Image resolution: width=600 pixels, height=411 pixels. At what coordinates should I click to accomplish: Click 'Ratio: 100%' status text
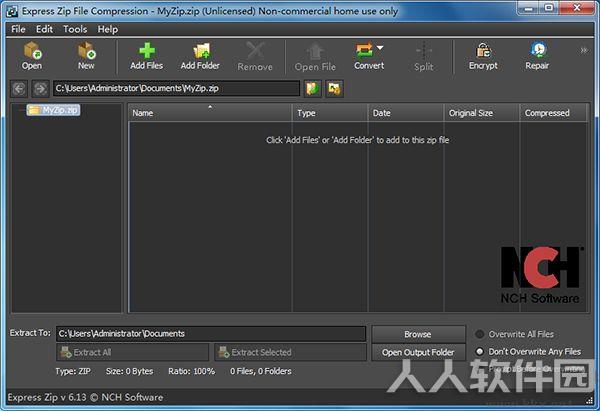191,371
